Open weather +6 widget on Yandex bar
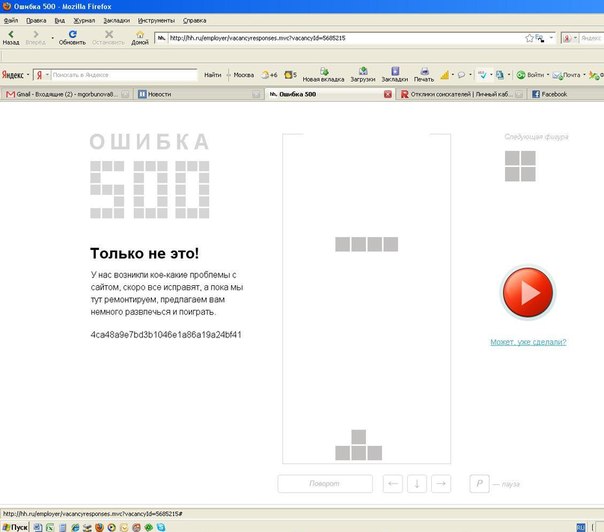 click(x=269, y=75)
